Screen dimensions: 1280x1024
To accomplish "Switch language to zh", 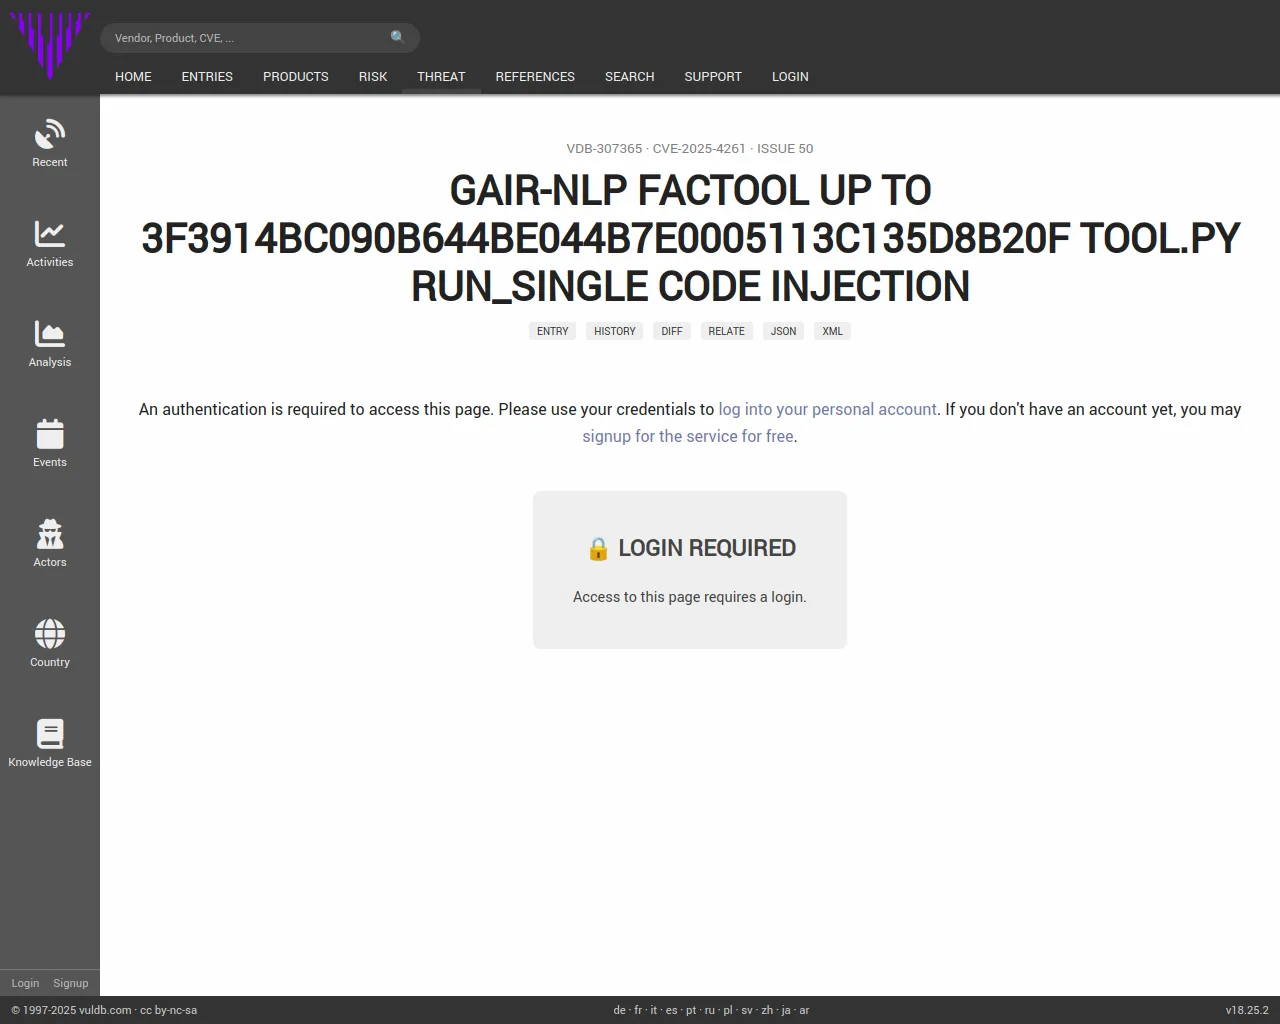I will tap(767, 1010).
